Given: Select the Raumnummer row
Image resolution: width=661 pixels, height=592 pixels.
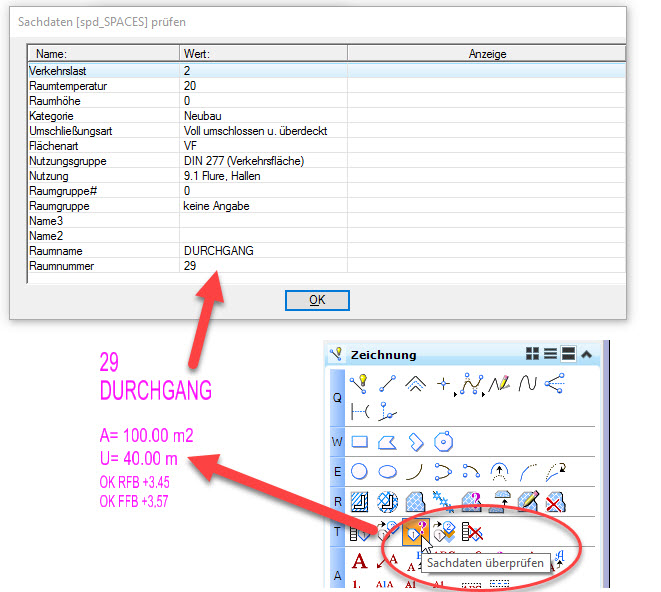Looking at the screenshot, I should 327,266.
